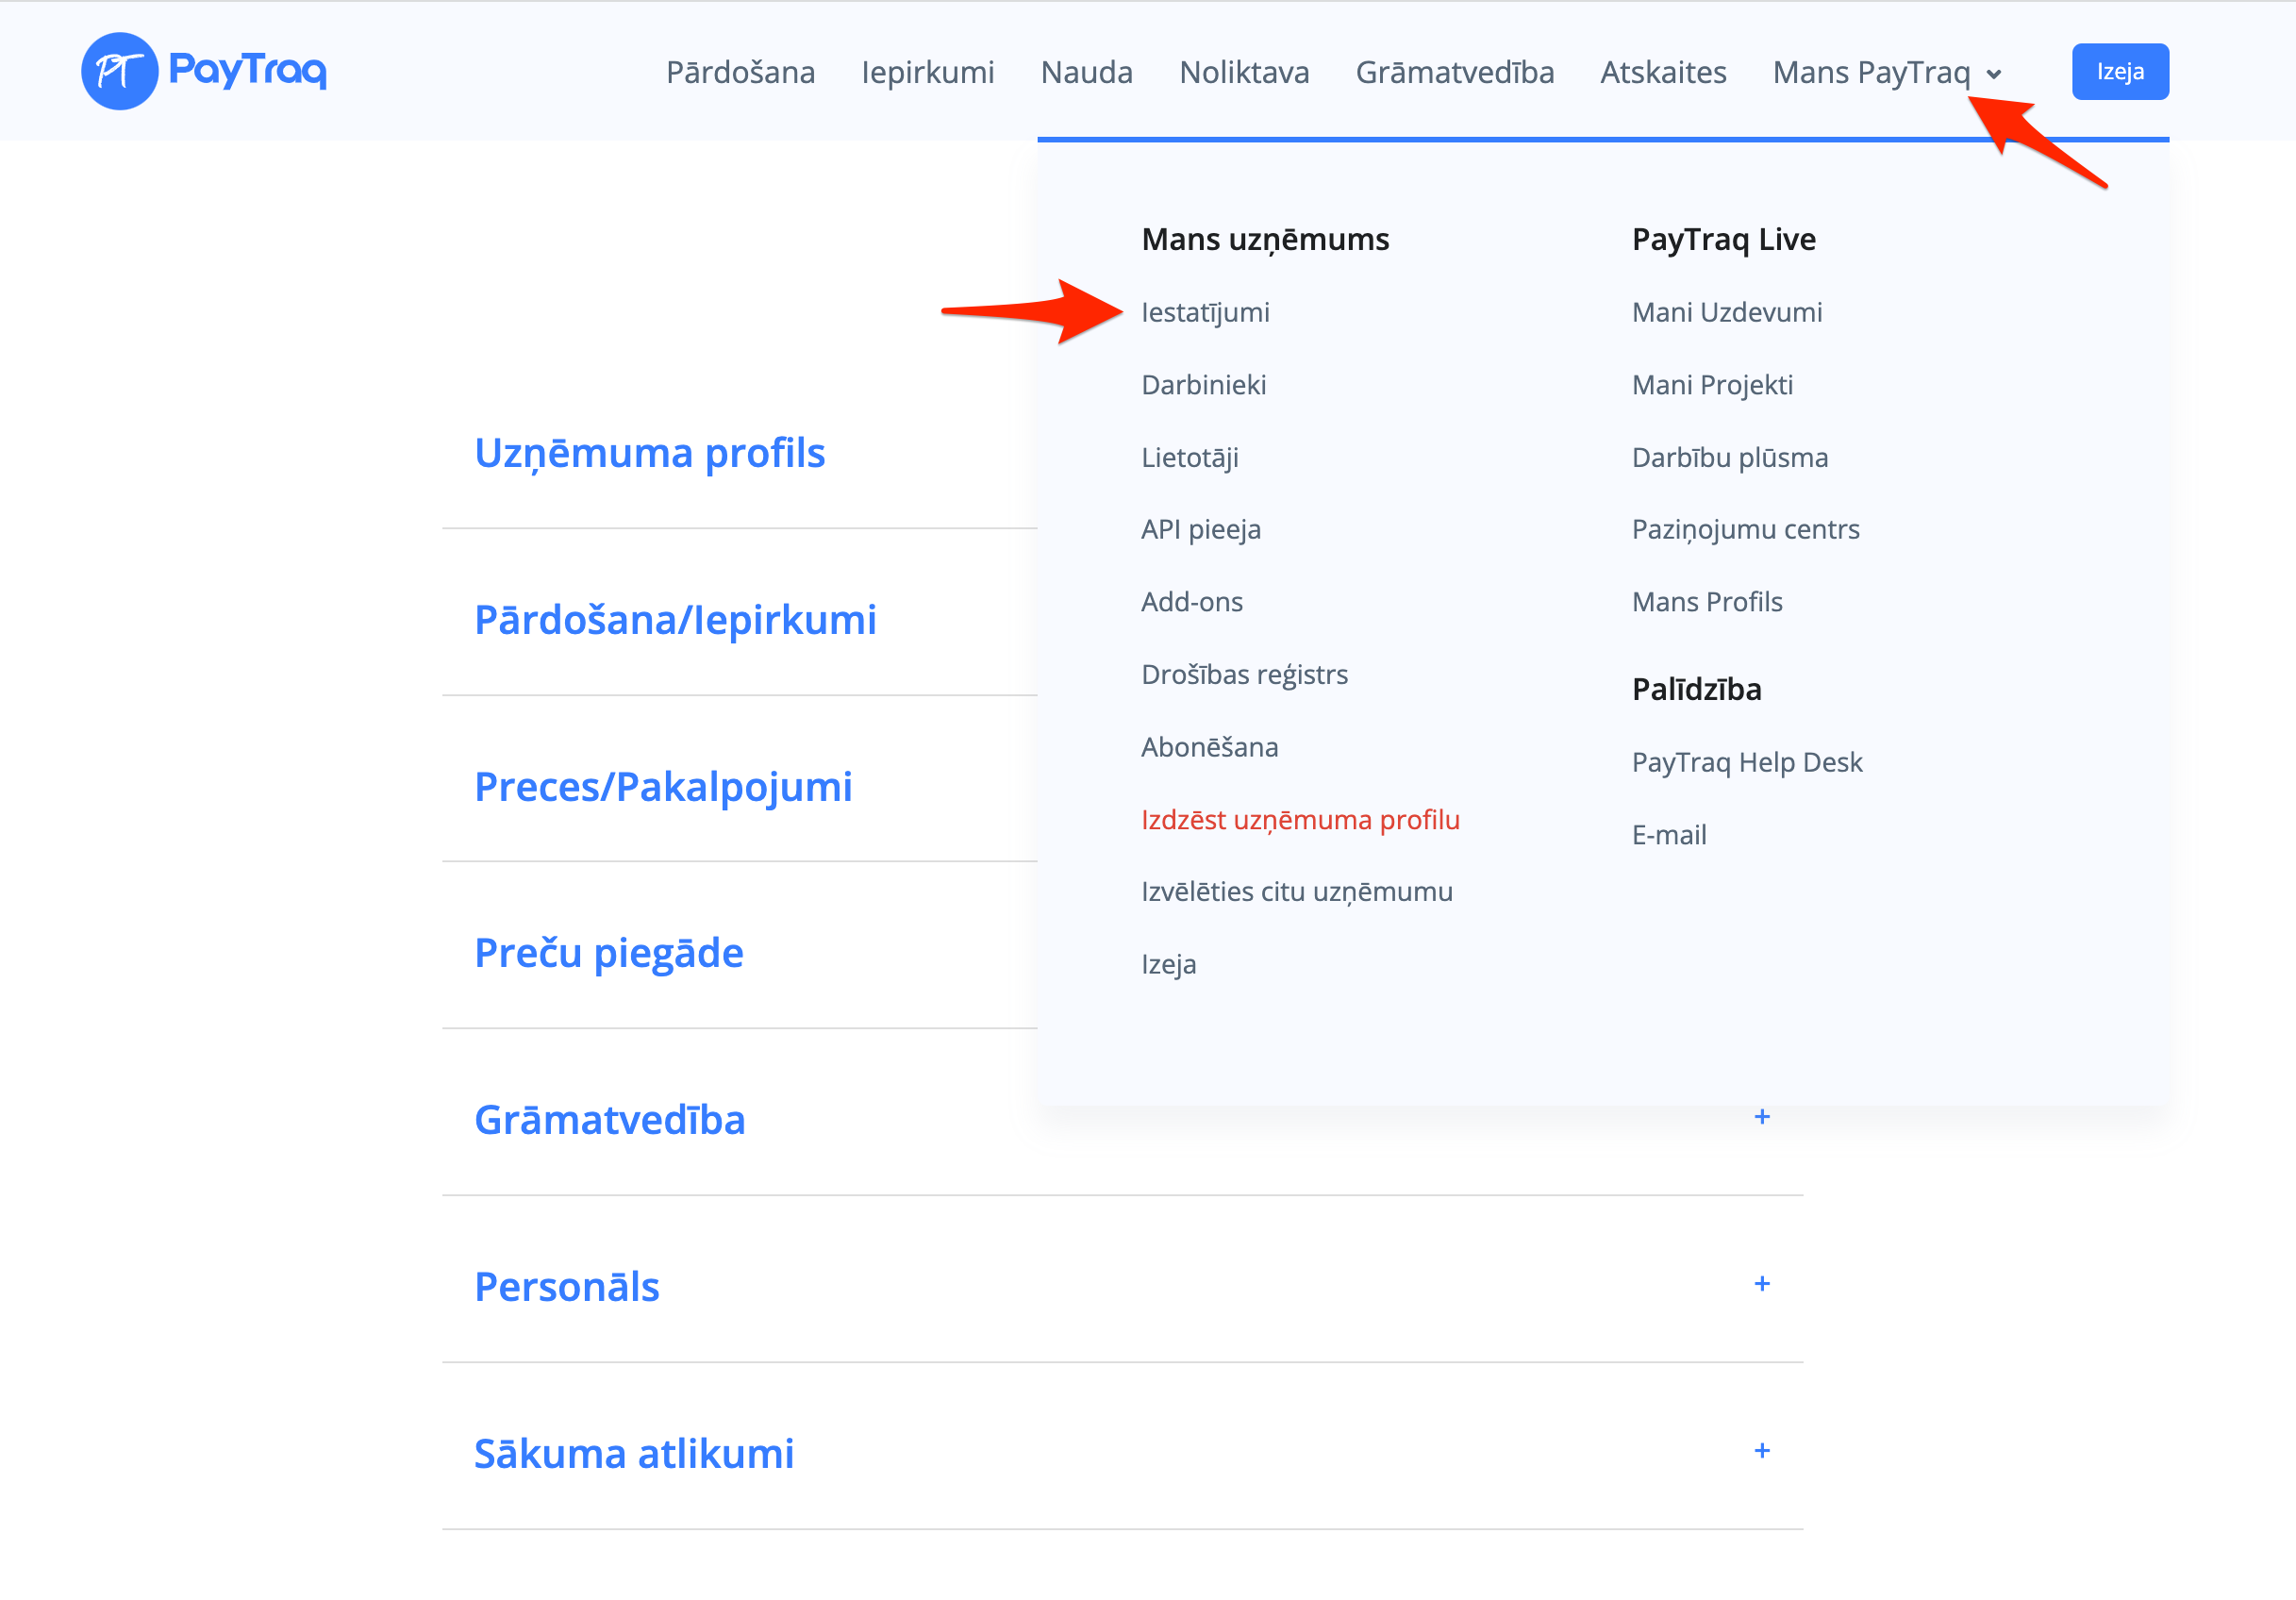Expand the Preces/Pakalpojumi section heading

662,787
